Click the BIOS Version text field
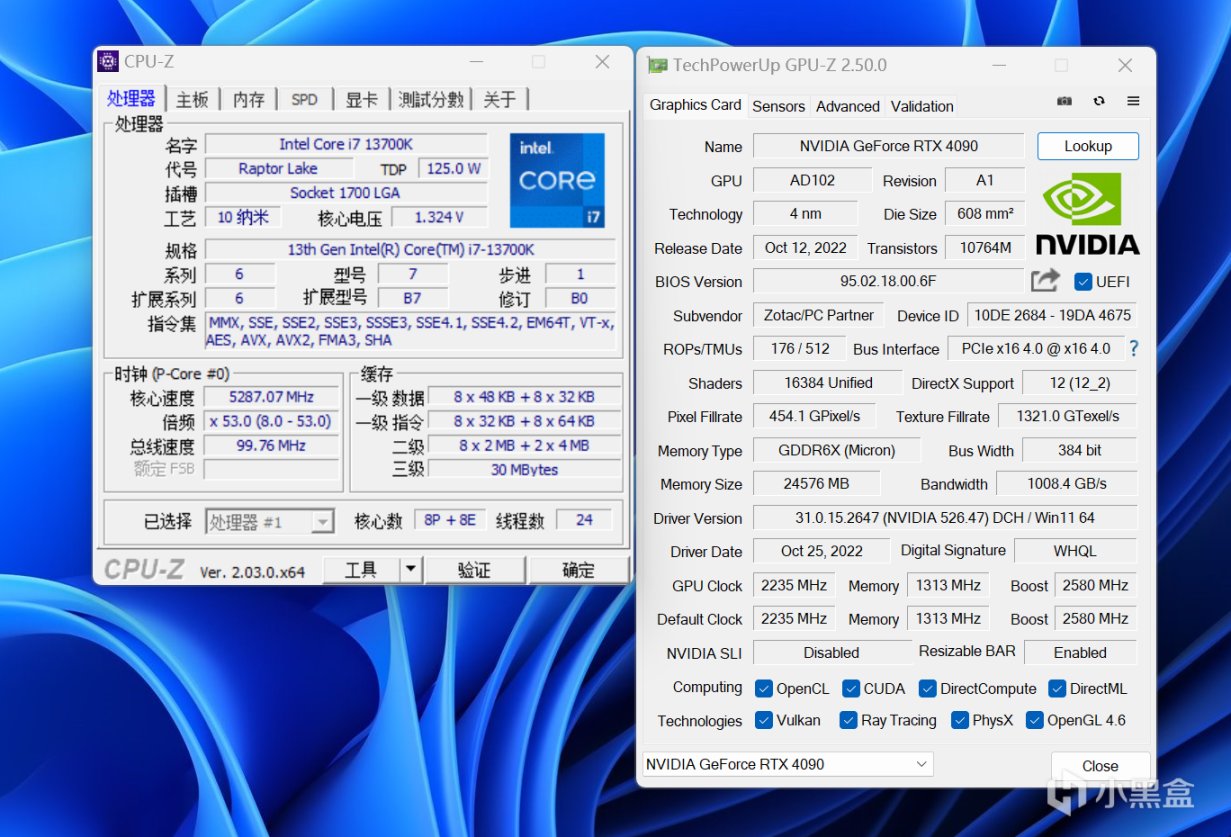This screenshot has height=837, width=1231. click(888, 282)
